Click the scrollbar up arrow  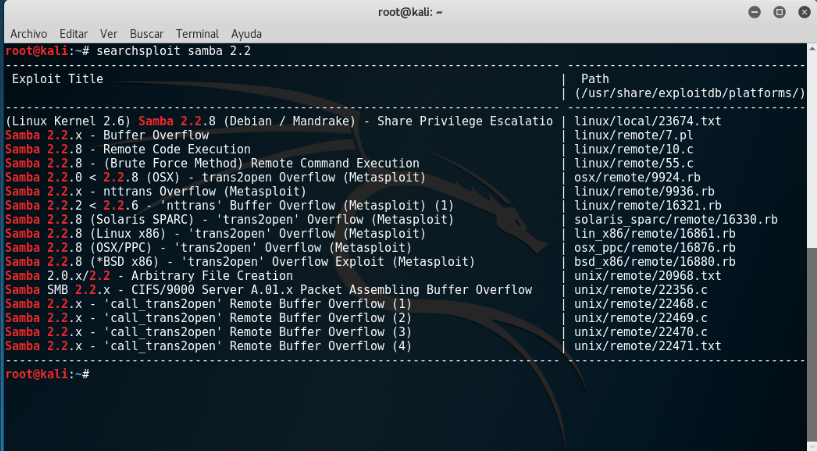click(812, 48)
